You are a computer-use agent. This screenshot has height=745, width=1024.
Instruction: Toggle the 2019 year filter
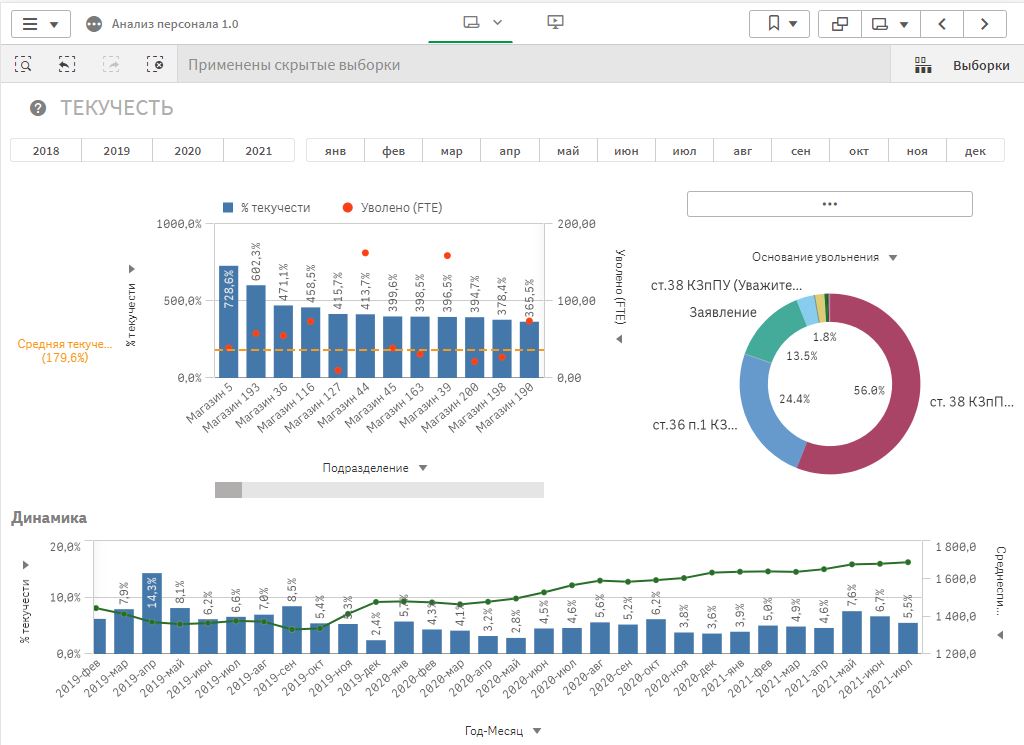(x=117, y=151)
